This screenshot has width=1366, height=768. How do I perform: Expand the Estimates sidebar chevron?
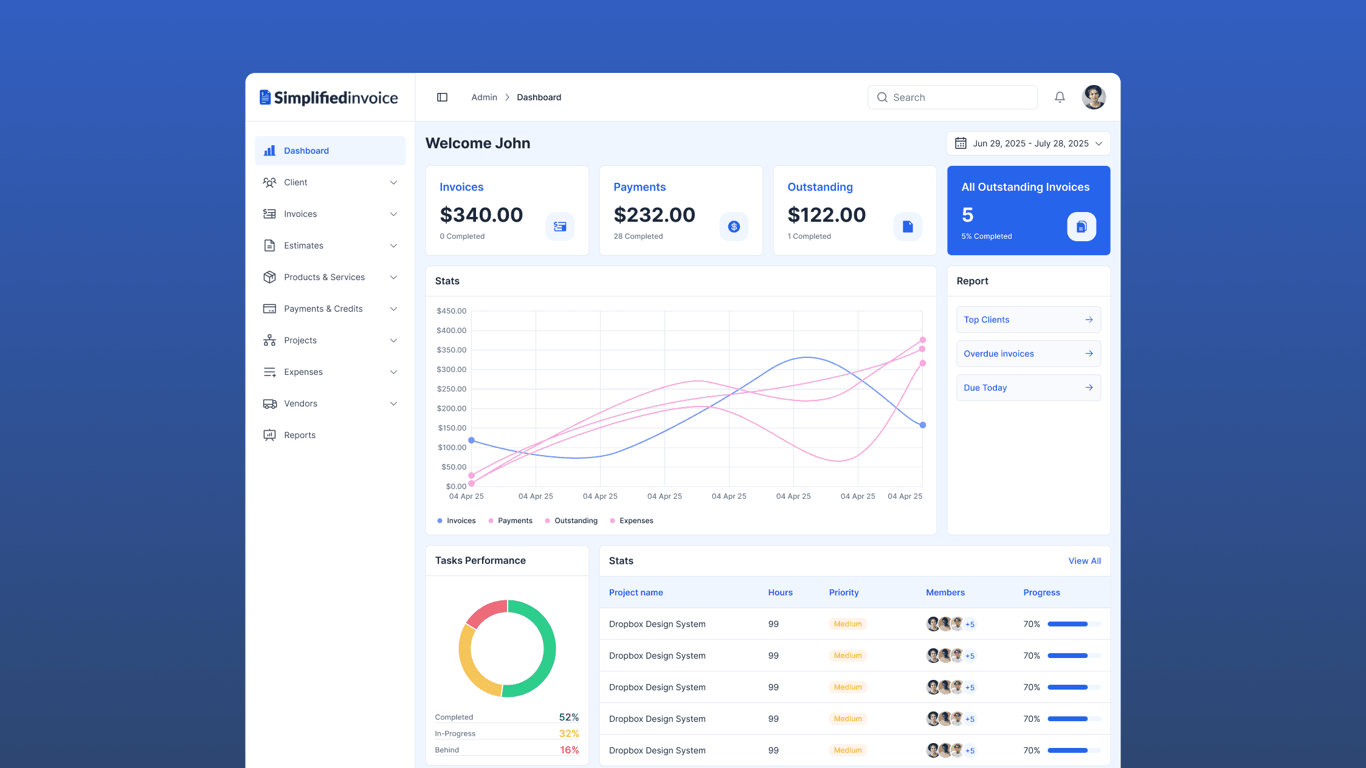click(393, 246)
